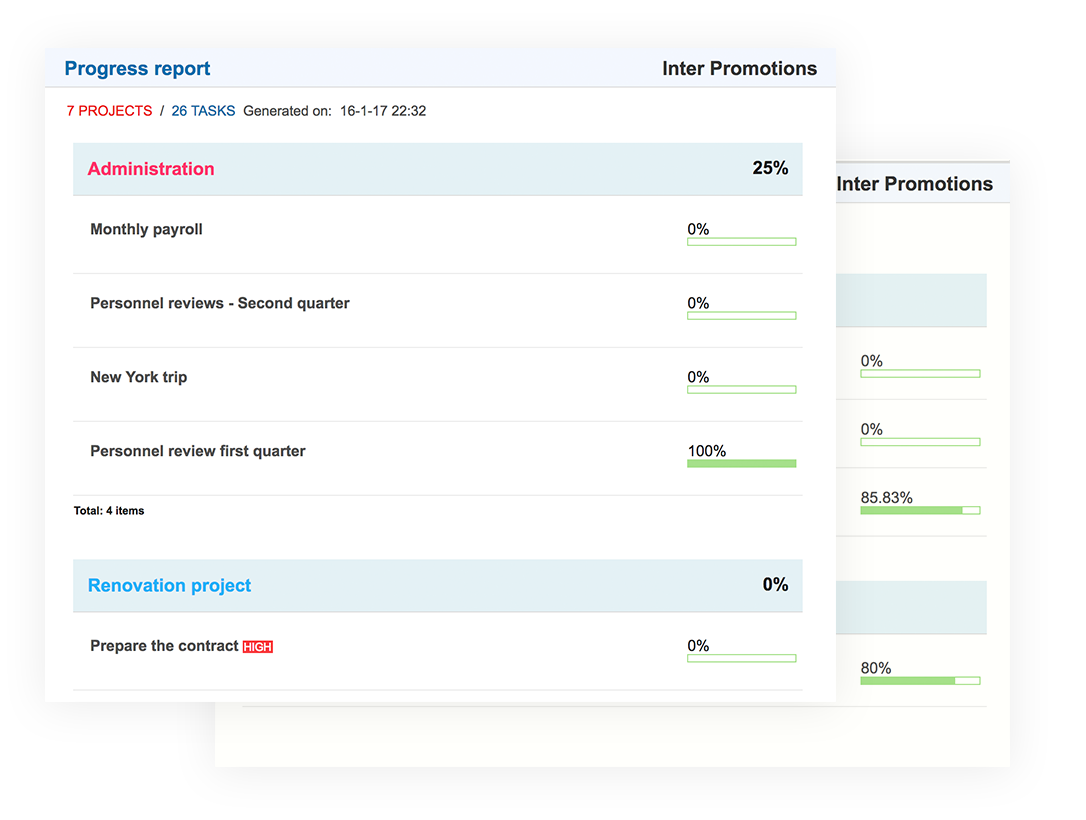Select the Inter Promotions header label
Viewport: 1086px width, 820px height.
739,68
